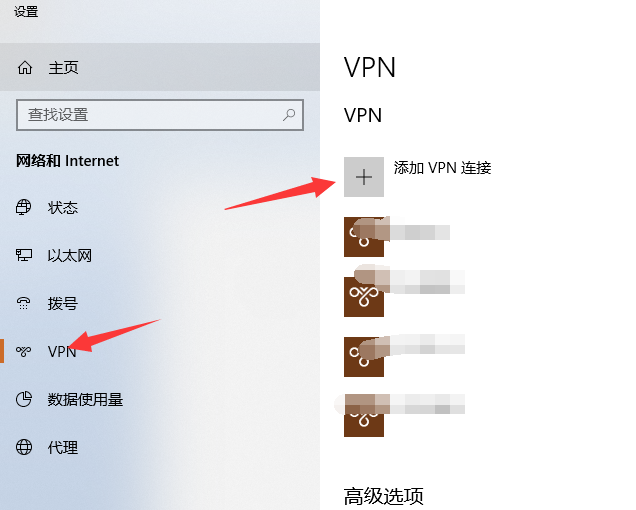Click the VPN icon in the sidebar

click(24, 351)
